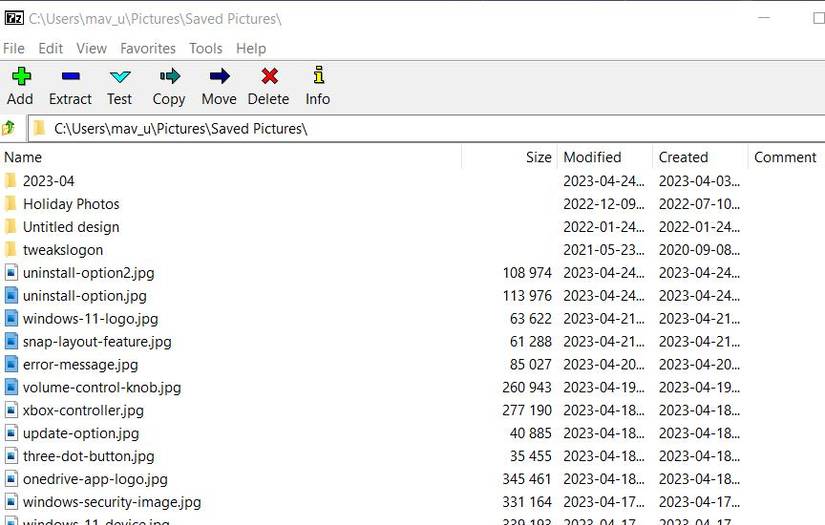This screenshot has width=825, height=525.
Task: Click the 7-Zip title bar logo
Action: pos(14,18)
